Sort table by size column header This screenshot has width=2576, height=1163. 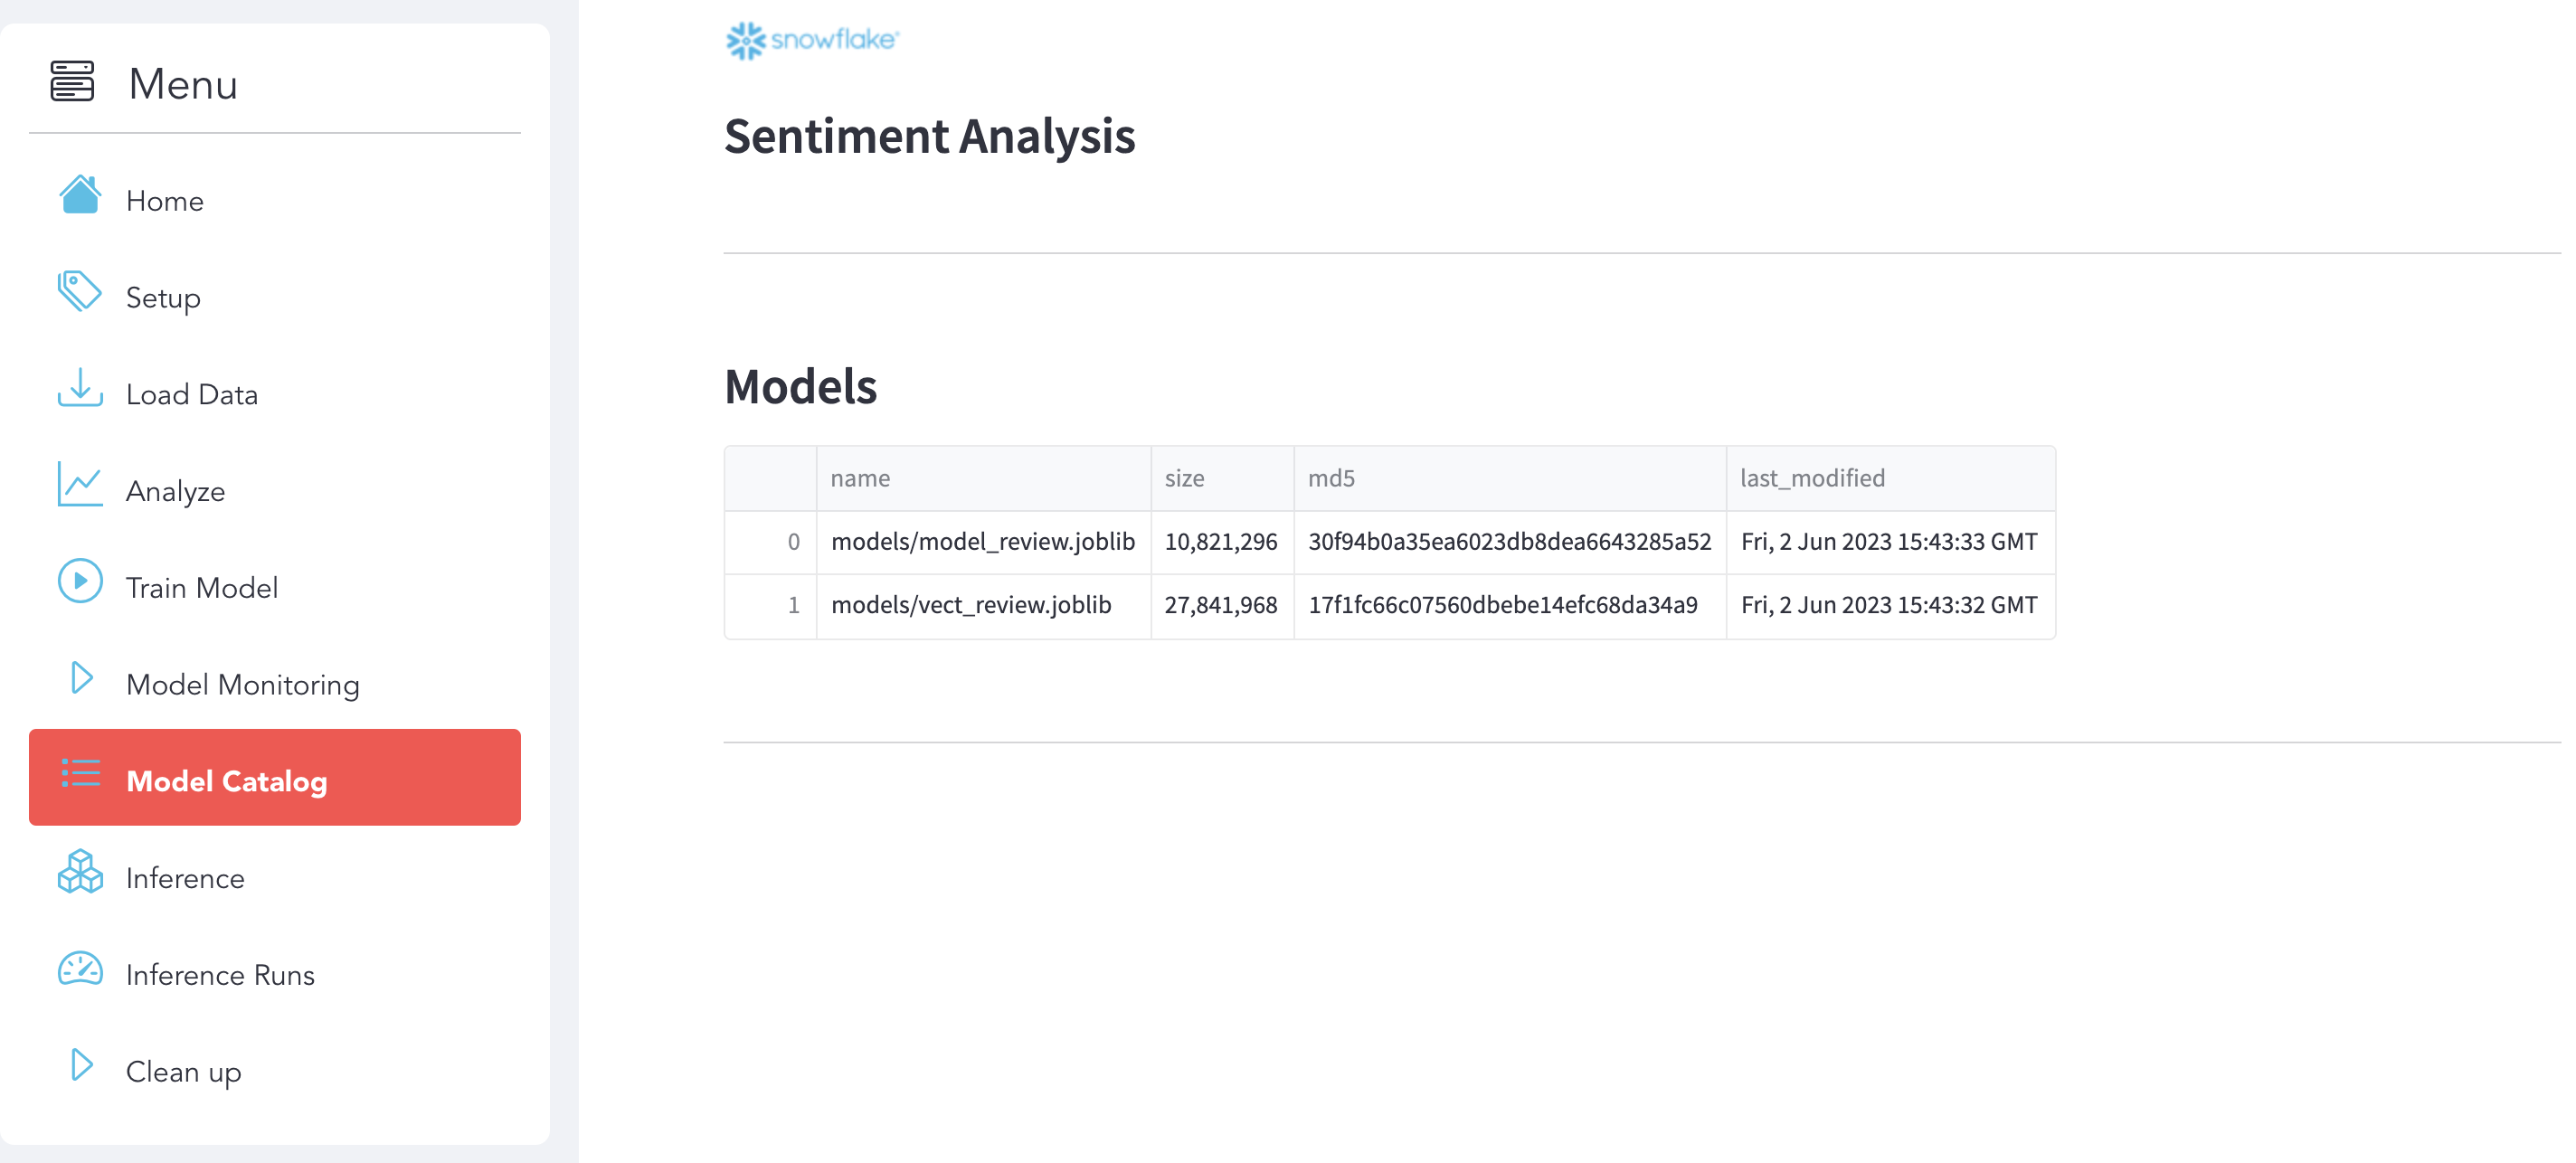point(1184,479)
